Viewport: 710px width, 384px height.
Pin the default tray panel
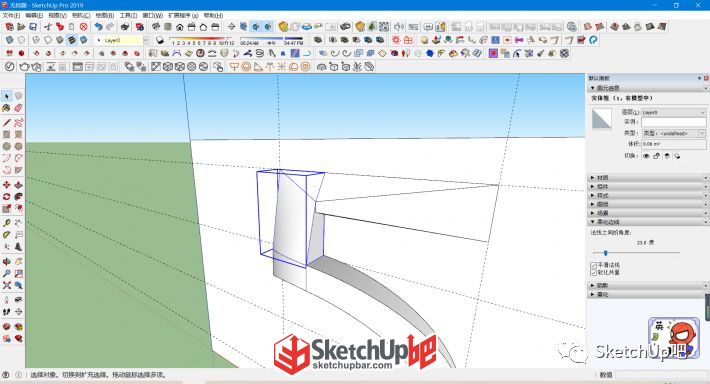point(700,78)
